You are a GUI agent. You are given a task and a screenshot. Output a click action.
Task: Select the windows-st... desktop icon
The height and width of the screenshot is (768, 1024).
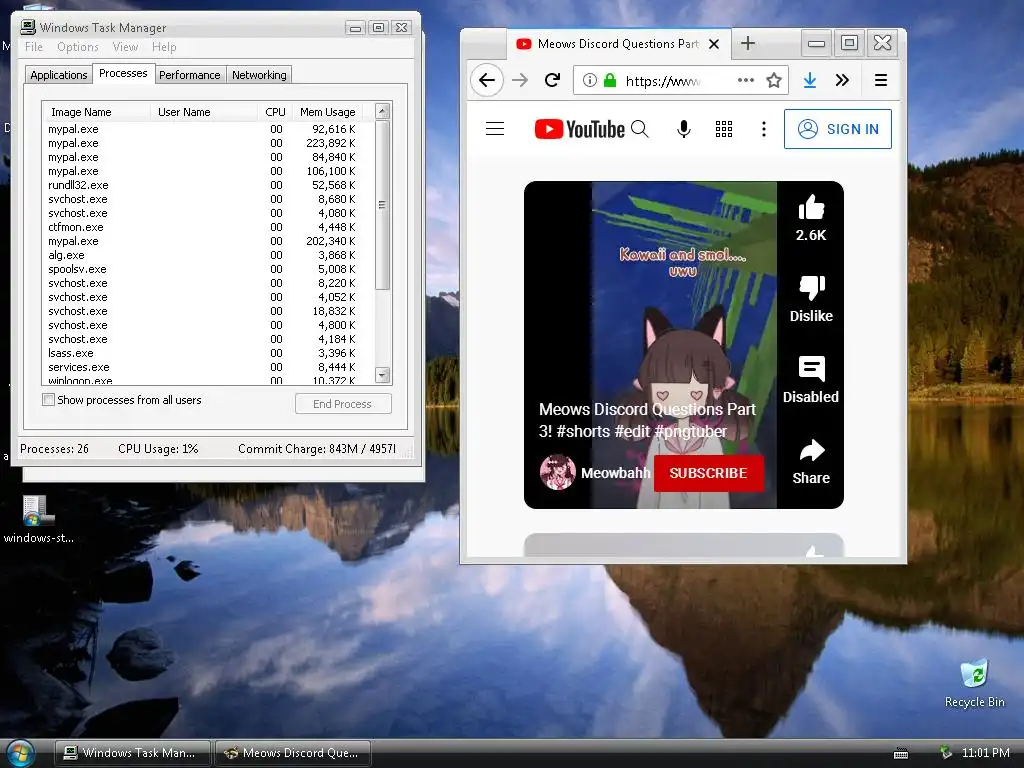point(38,520)
